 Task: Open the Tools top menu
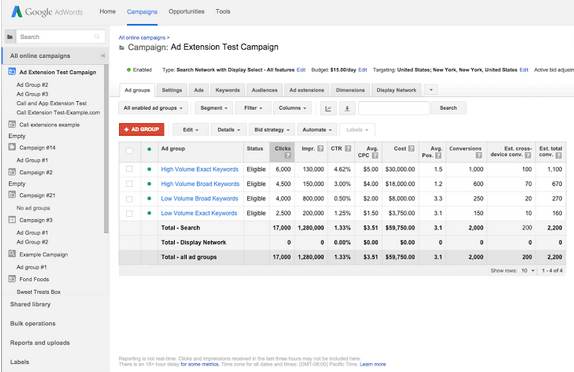point(223,12)
